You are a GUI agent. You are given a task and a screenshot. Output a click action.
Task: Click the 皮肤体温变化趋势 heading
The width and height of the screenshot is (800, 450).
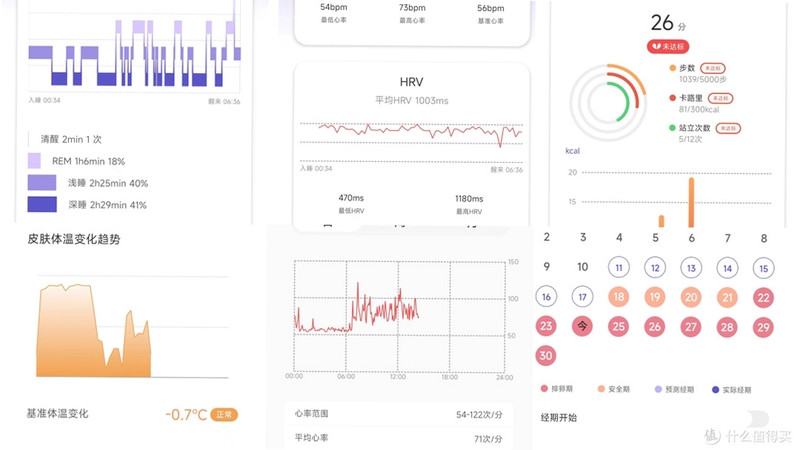tap(73, 239)
